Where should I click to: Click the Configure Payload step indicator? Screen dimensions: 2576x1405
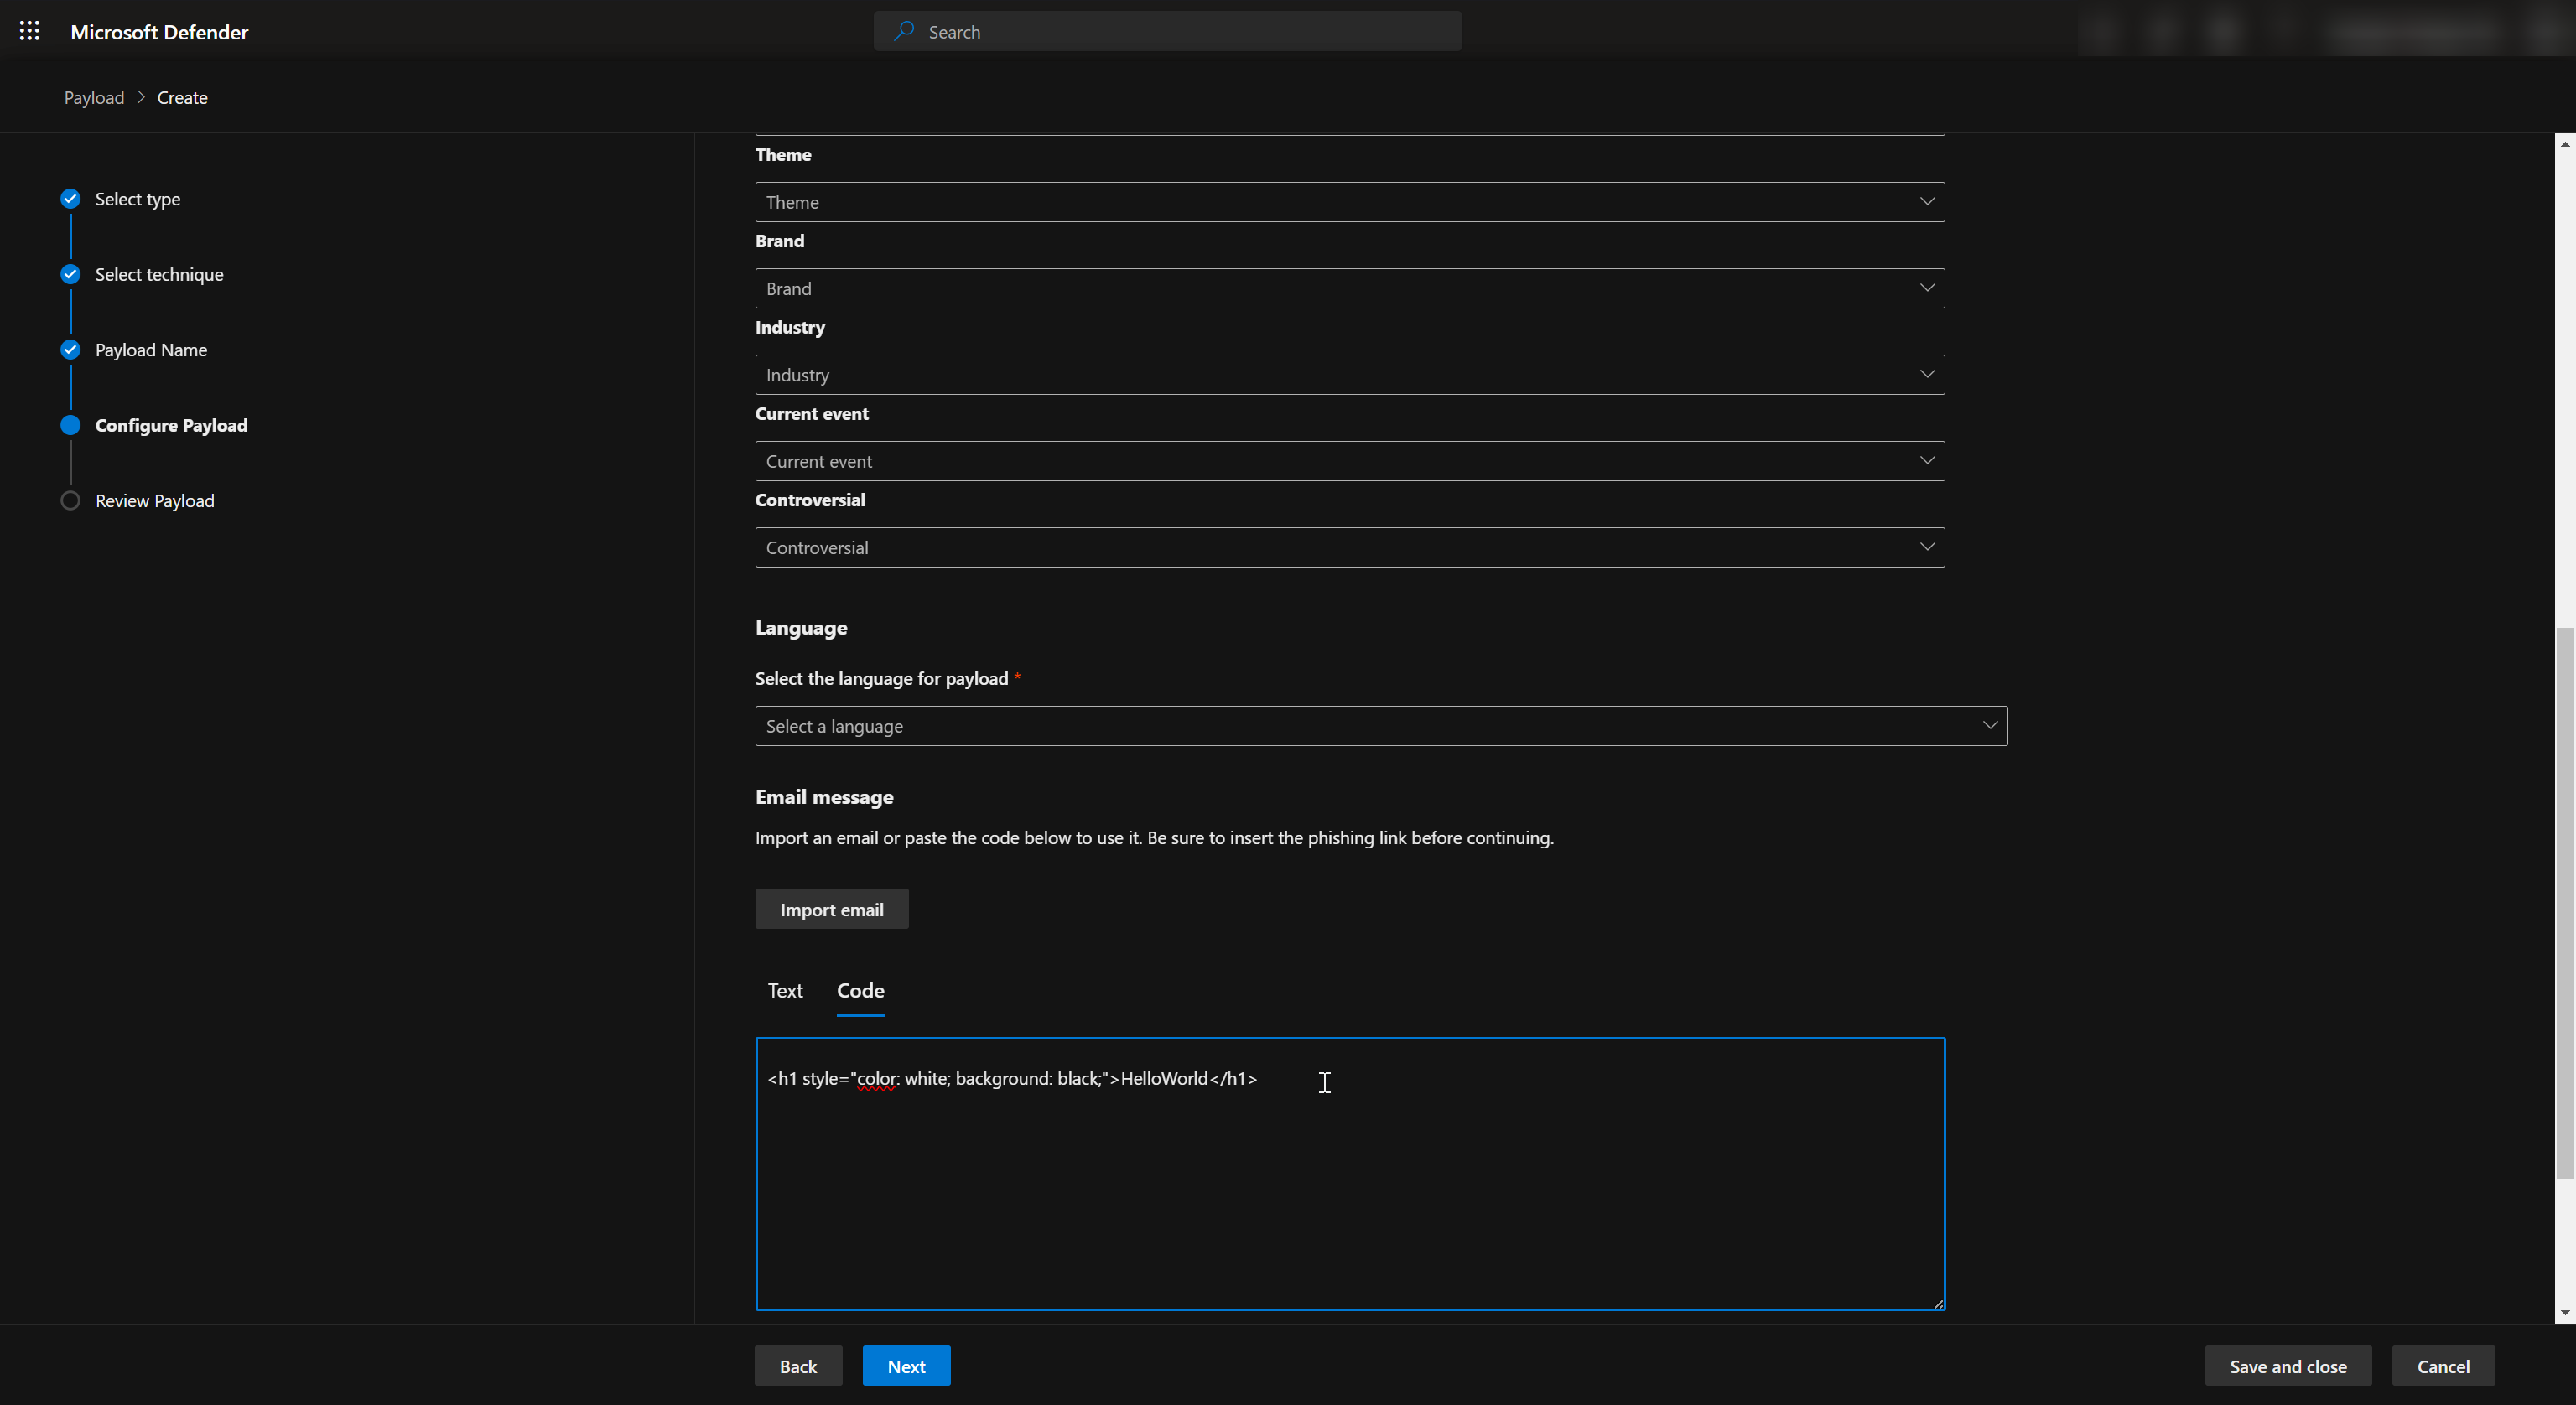click(70, 425)
